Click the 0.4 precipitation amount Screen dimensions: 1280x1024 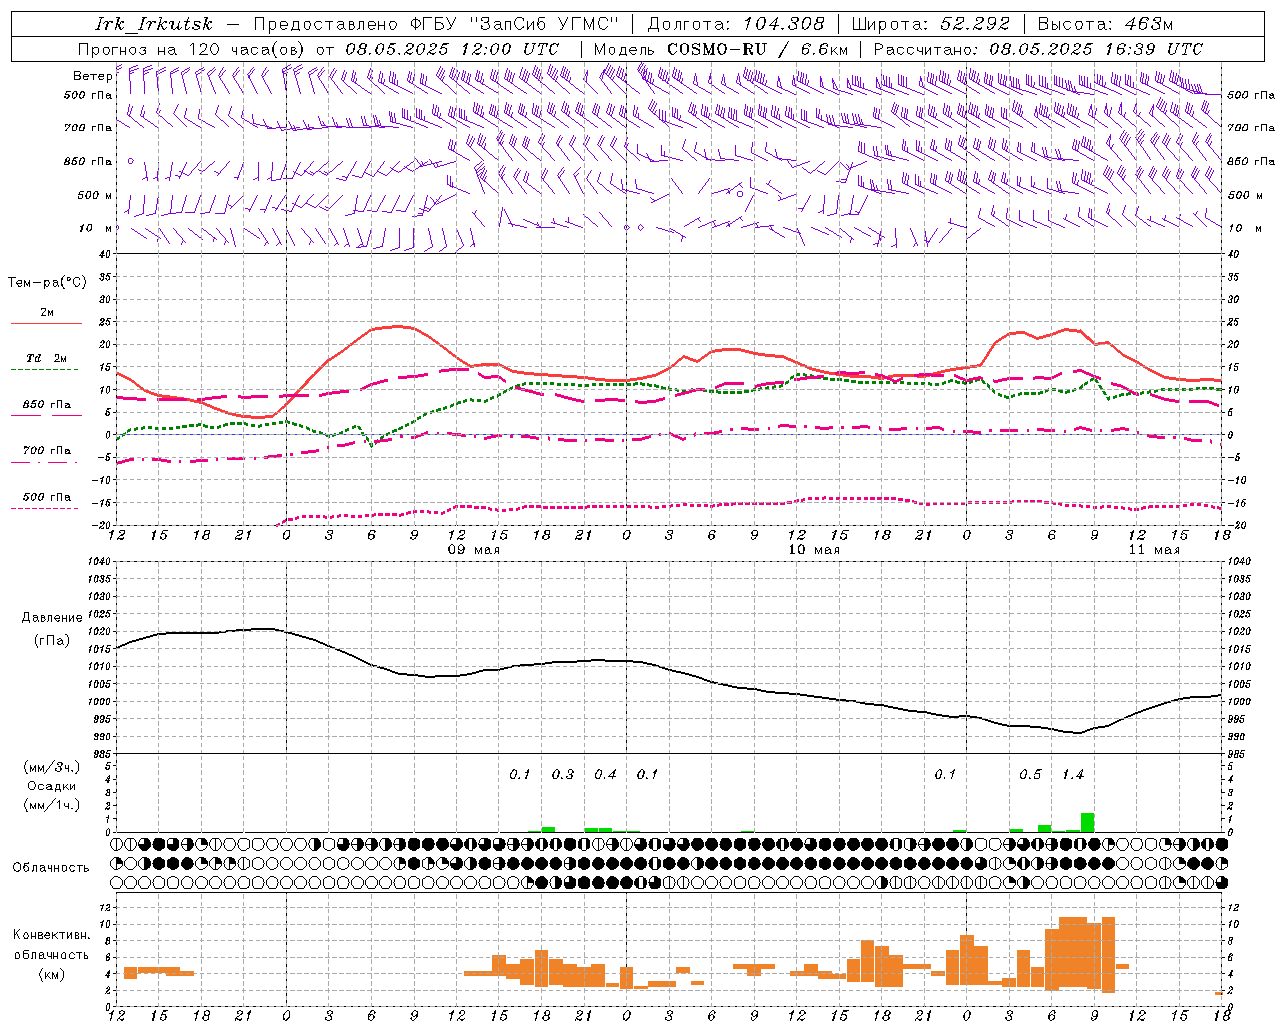[x=605, y=775]
